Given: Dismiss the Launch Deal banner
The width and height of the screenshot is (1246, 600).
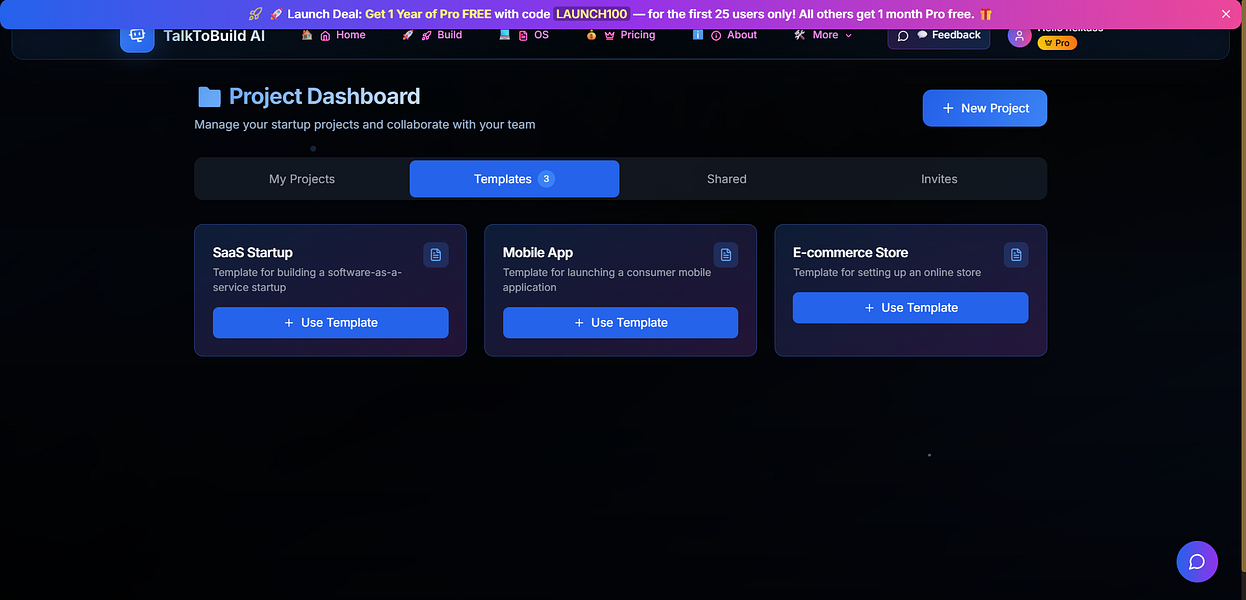Looking at the screenshot, I should coord(1226,14).
